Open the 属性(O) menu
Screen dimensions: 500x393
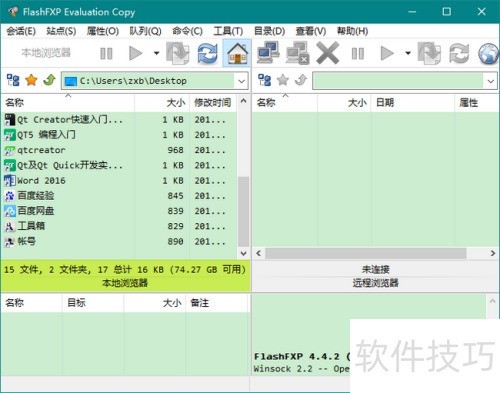pos(103,31)
